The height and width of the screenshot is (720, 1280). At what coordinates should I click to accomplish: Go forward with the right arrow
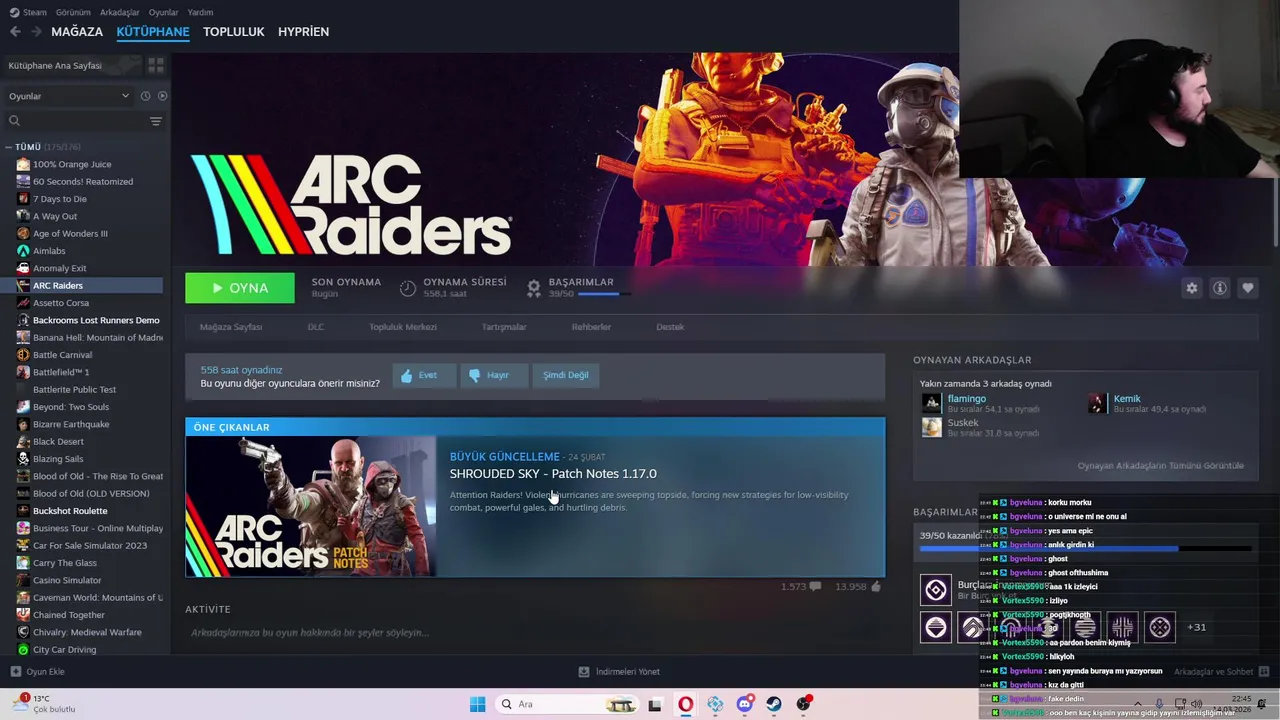point(36,32)
